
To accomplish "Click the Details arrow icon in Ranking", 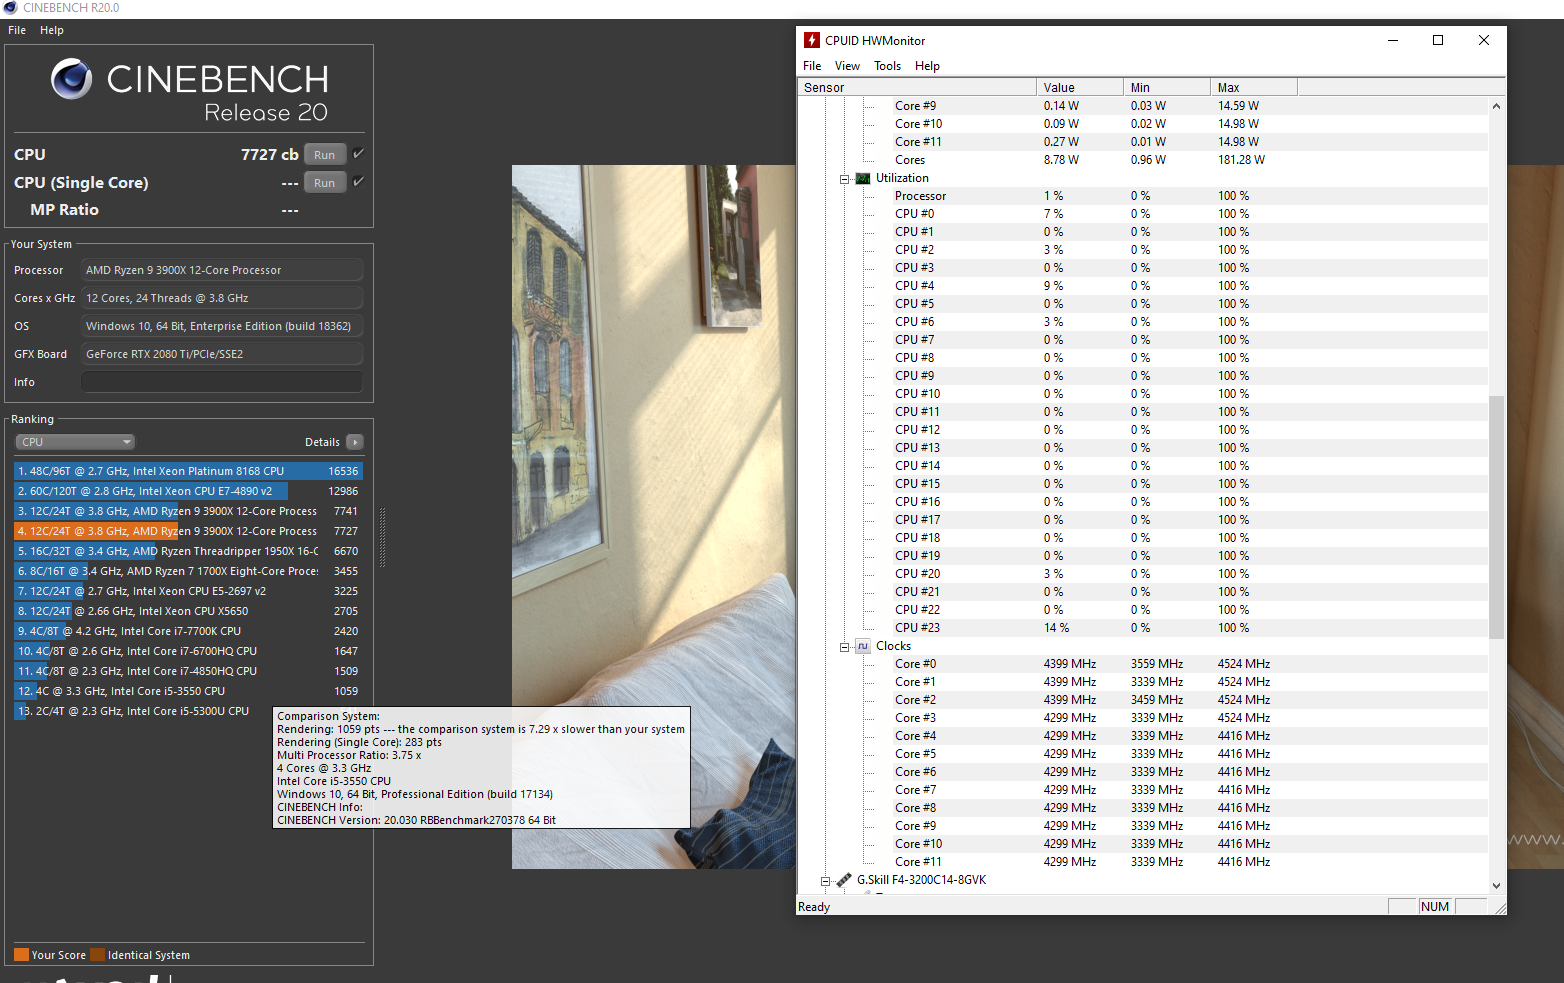I will click(355, 442).
